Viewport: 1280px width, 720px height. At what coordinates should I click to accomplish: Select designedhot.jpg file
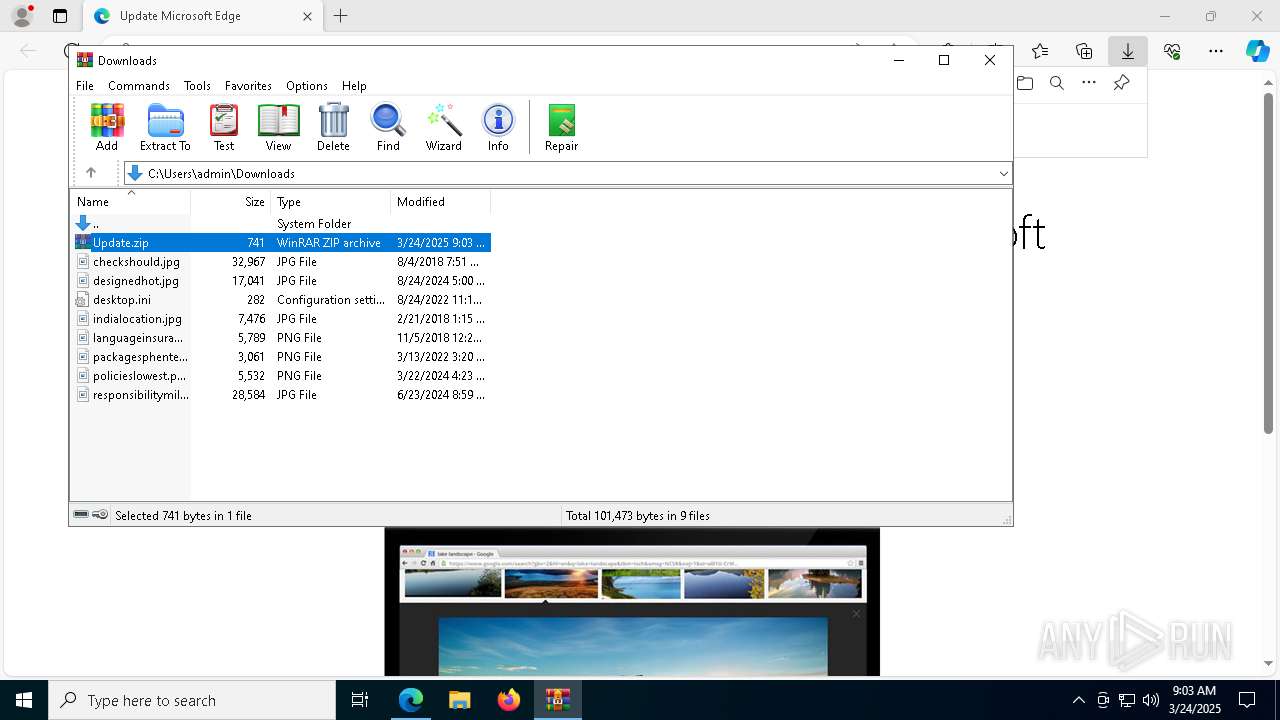pyautogui.click(x=281, y=281)
